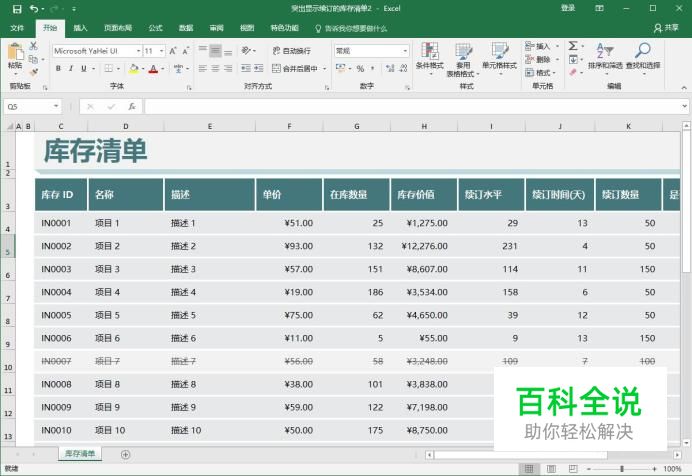Add a new sheet with plus icon

coord(125,454)
